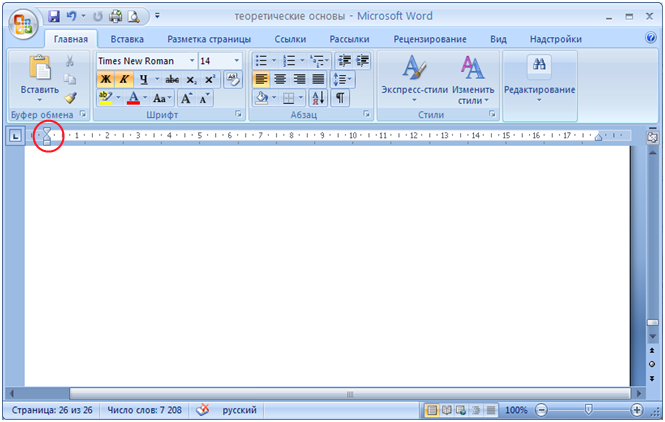Toggle subscript formatting
Screen dimensions: 665x422
pyautogui.click(x=191, y=79)
